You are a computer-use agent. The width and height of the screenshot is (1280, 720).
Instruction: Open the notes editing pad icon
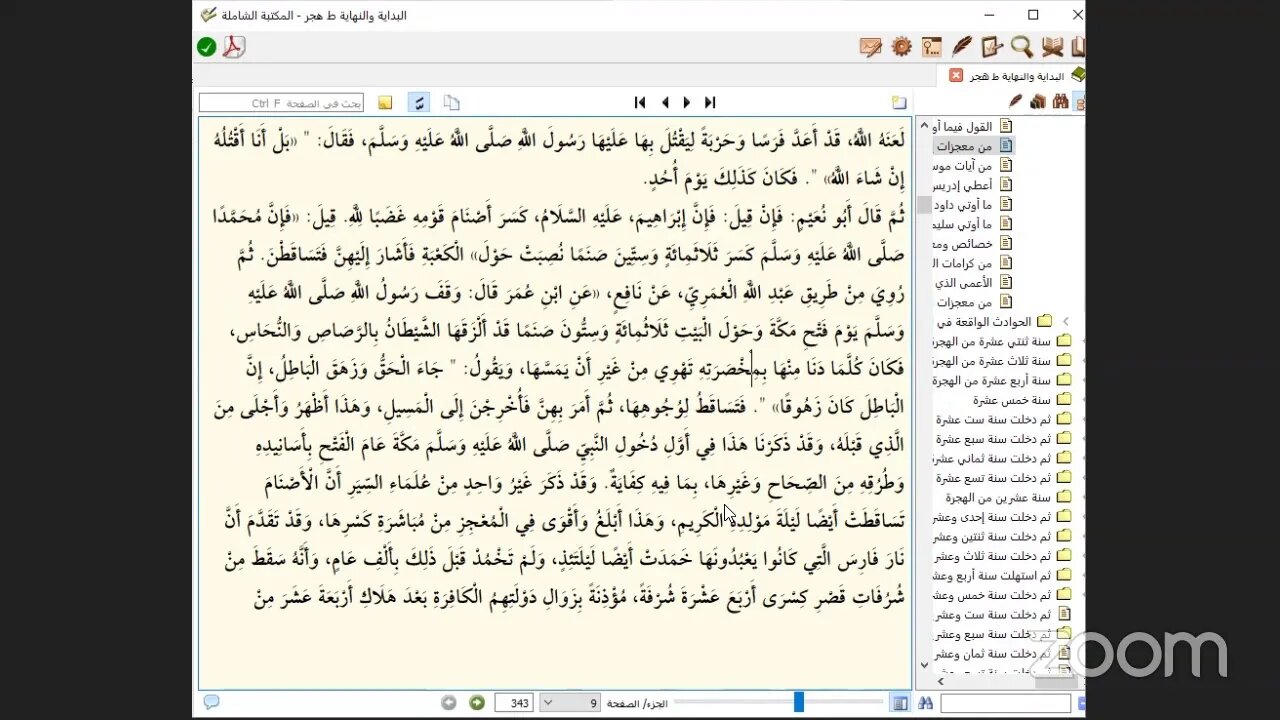[x=992, y=47]
